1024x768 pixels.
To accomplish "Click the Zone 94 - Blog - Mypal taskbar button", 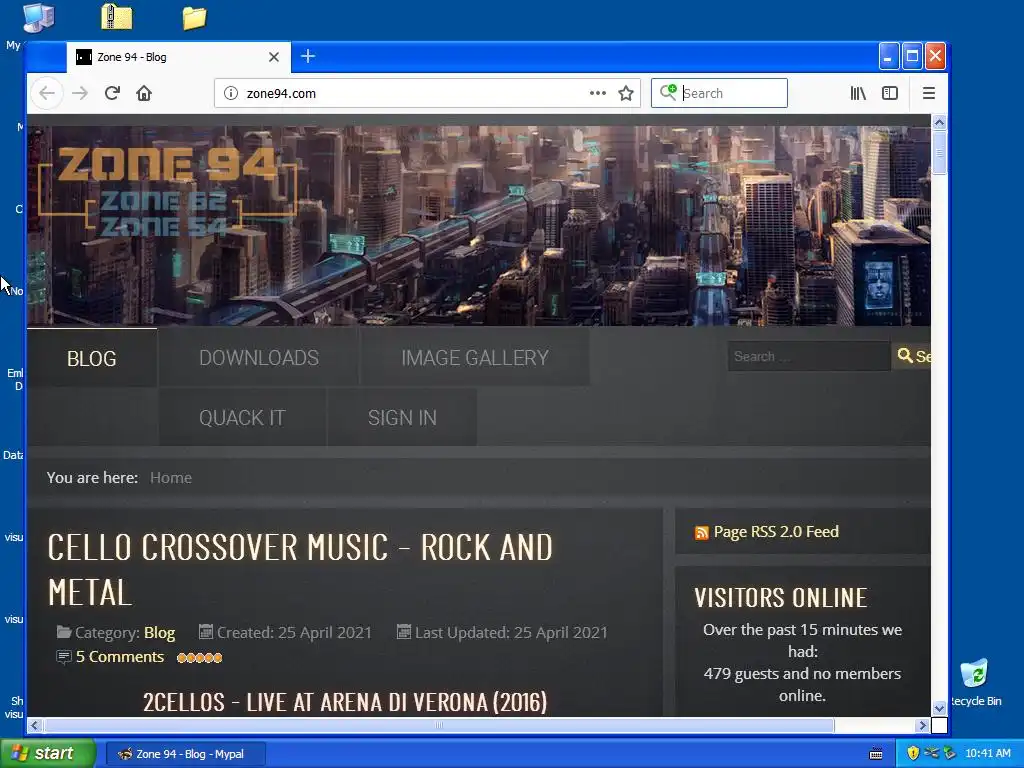I will tap(185, 754).
